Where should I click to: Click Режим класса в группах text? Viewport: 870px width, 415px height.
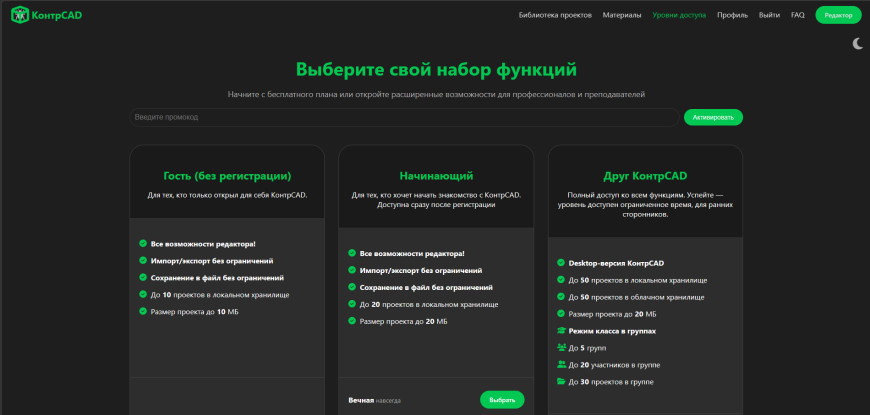612,331
